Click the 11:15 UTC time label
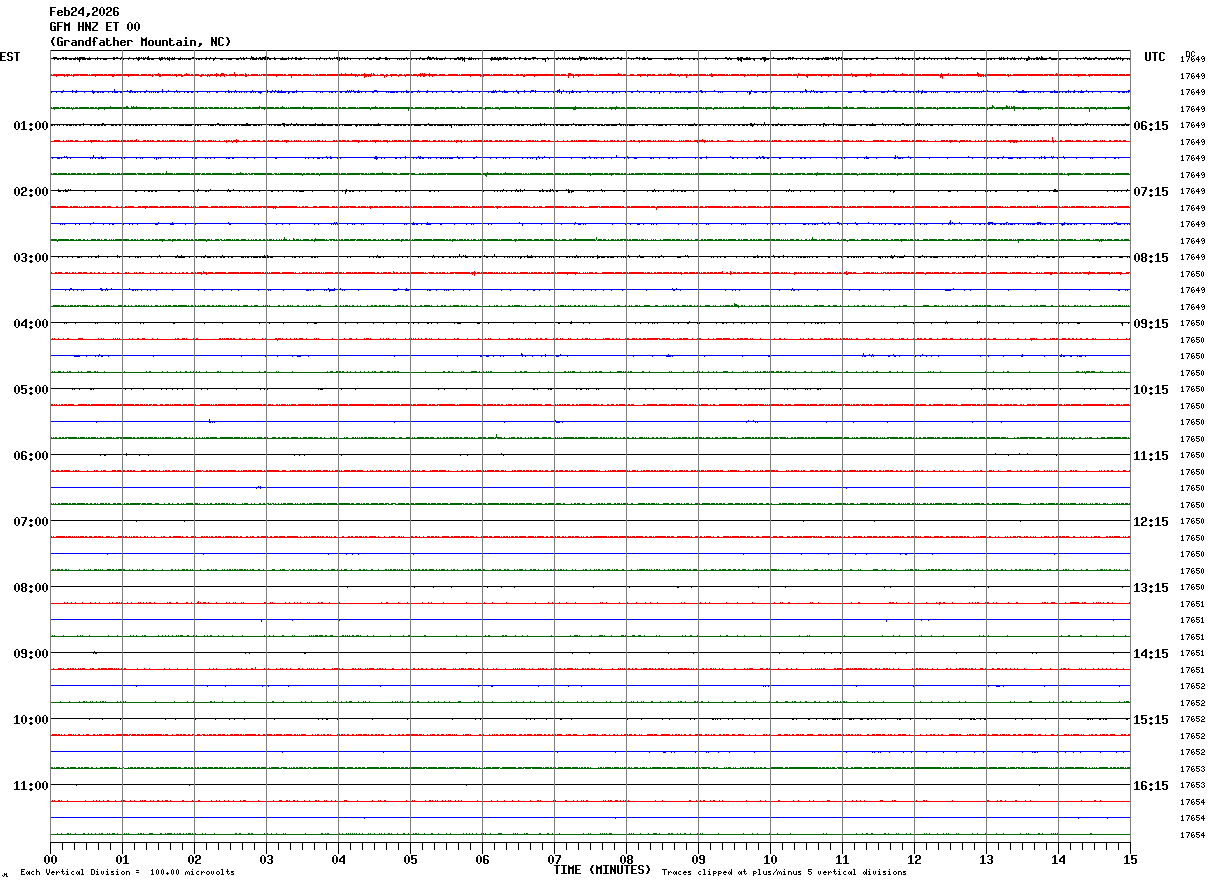 point(1151,455)
